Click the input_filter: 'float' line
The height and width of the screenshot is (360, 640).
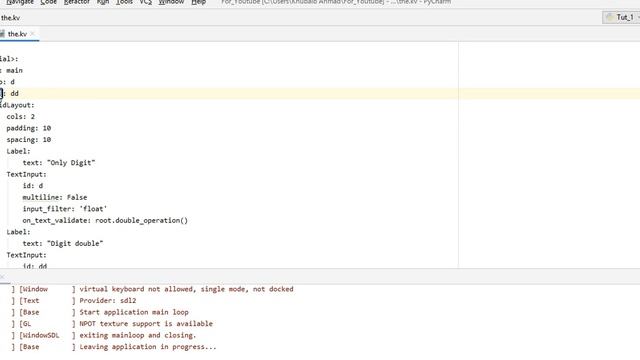pos(64,209)
